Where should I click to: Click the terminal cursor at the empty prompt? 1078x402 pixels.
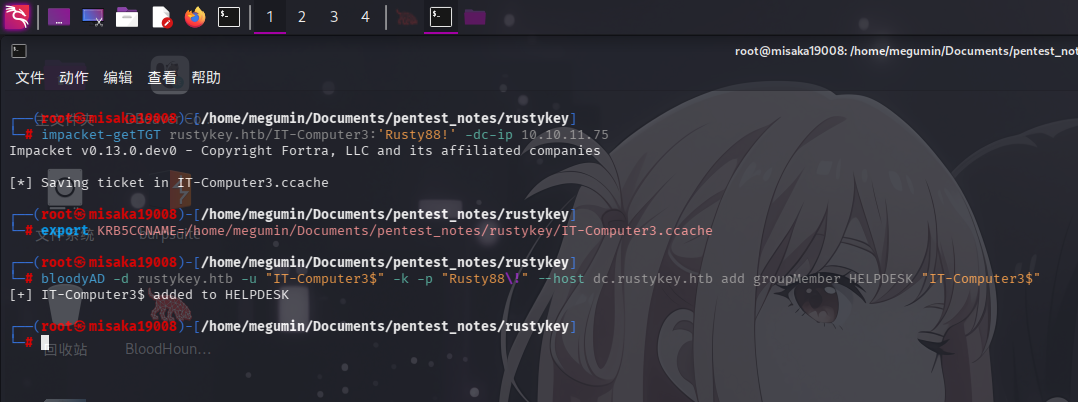(x=45, y=342)
